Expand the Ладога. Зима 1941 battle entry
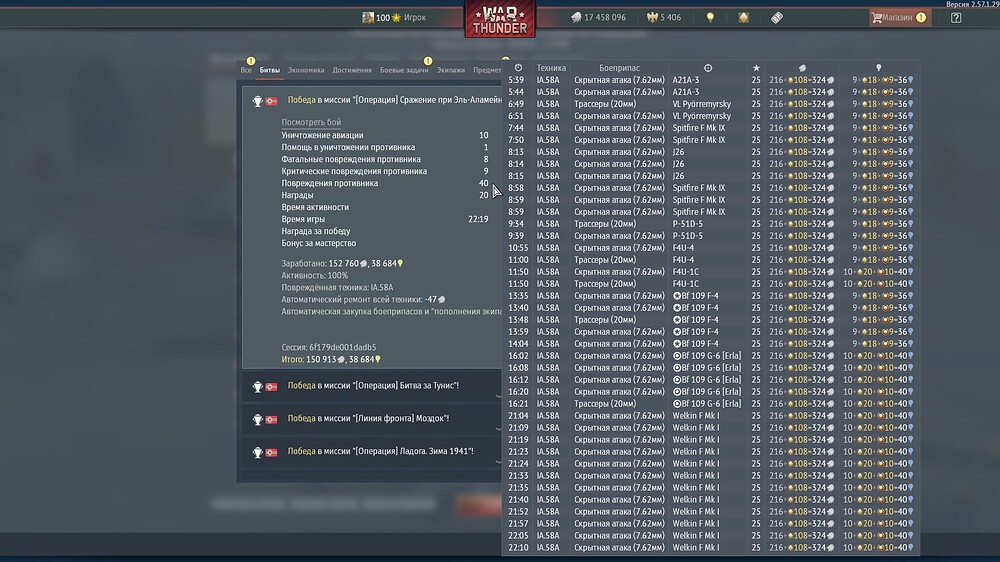This screenshot has height=562, width=1000. pos(372,452)
